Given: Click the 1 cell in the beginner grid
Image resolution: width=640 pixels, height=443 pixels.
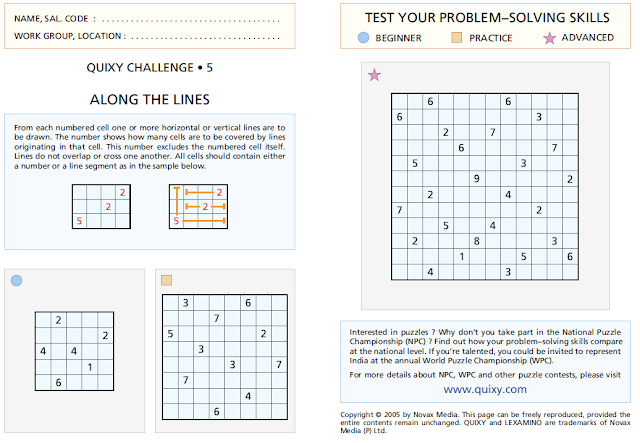Looking at the screenshot, I should point(90,367).
